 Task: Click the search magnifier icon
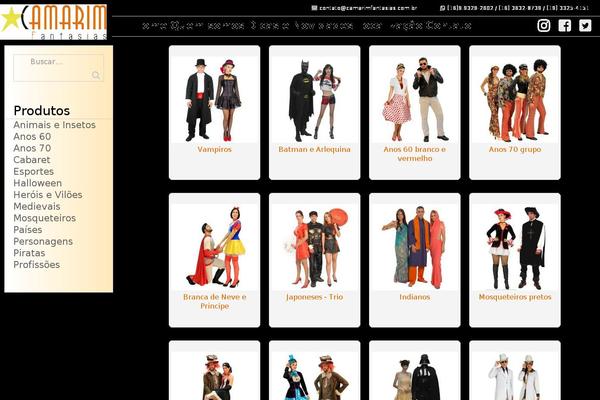(x=96, y=75)
